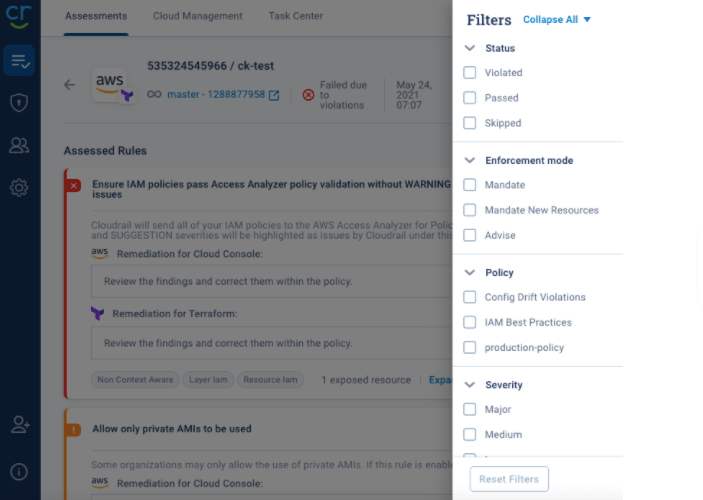Tick the IAM Best Practices checkbox
703x500 pixels.
point(470,322)
